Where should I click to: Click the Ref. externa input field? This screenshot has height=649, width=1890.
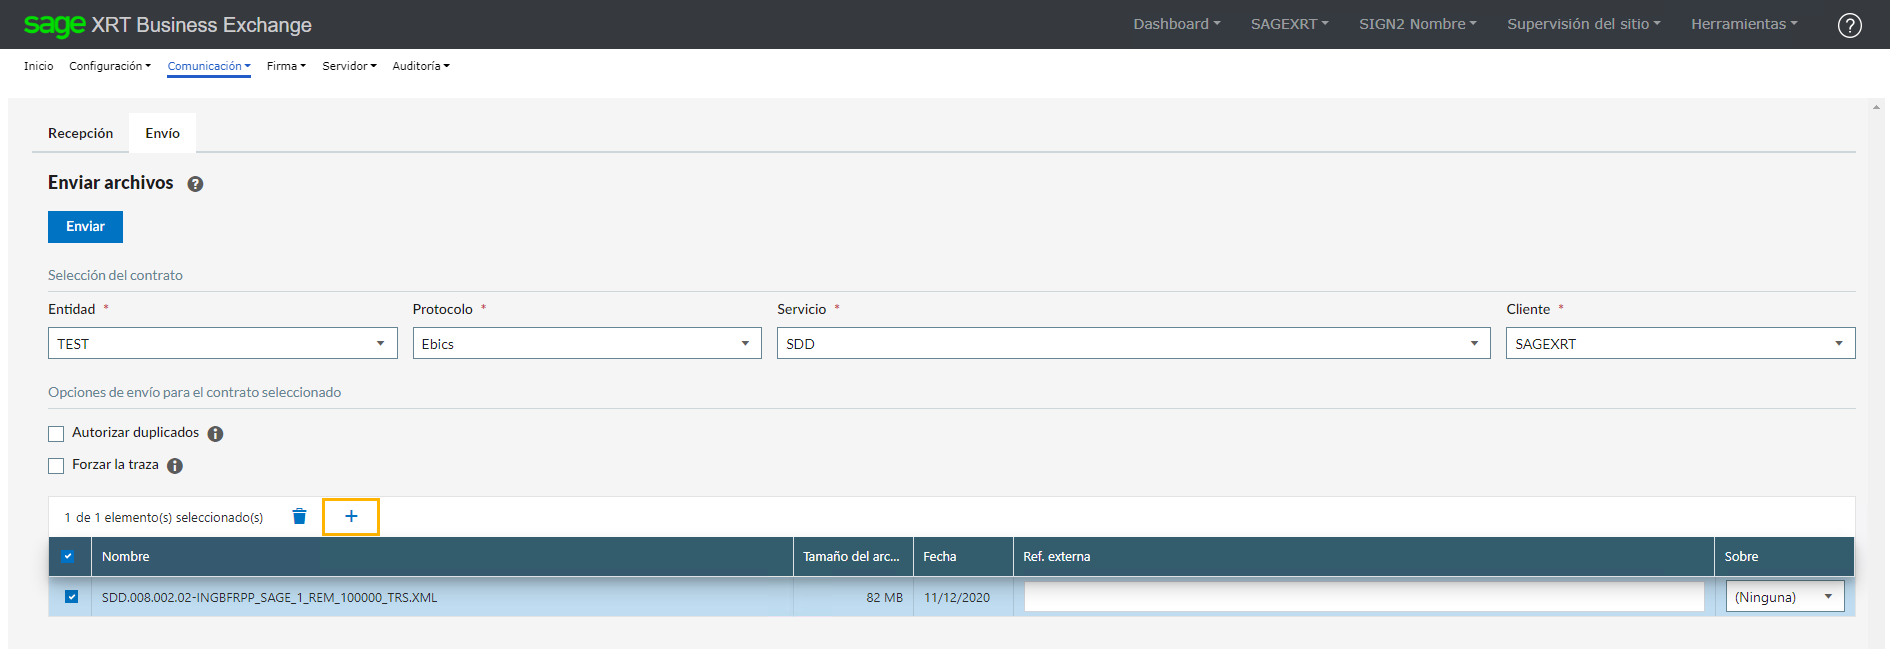click(1363, 597)
